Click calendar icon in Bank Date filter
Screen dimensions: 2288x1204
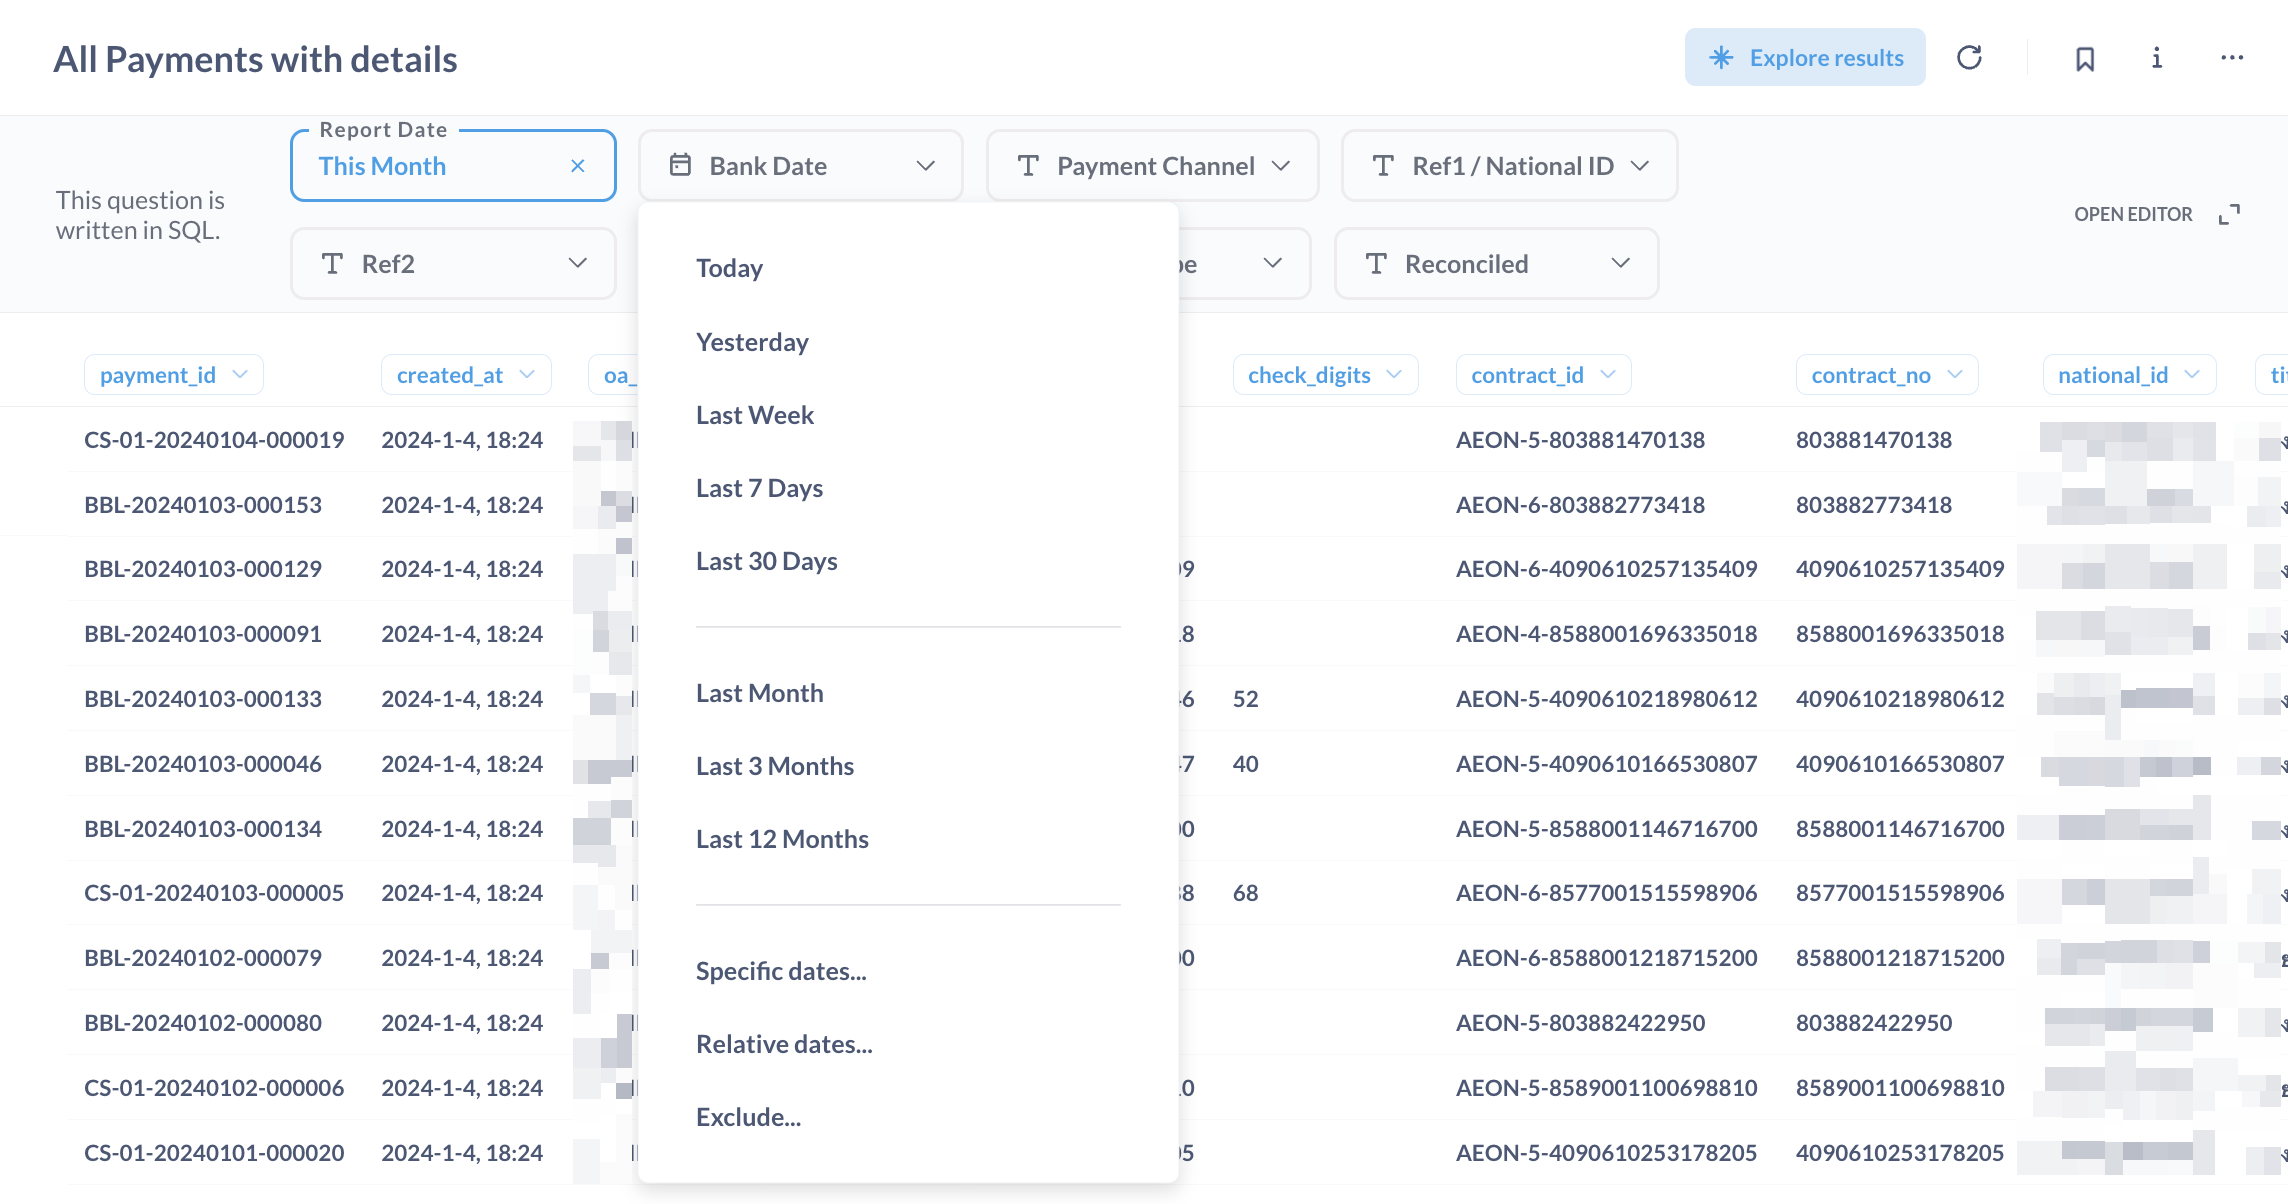[680, 165]
